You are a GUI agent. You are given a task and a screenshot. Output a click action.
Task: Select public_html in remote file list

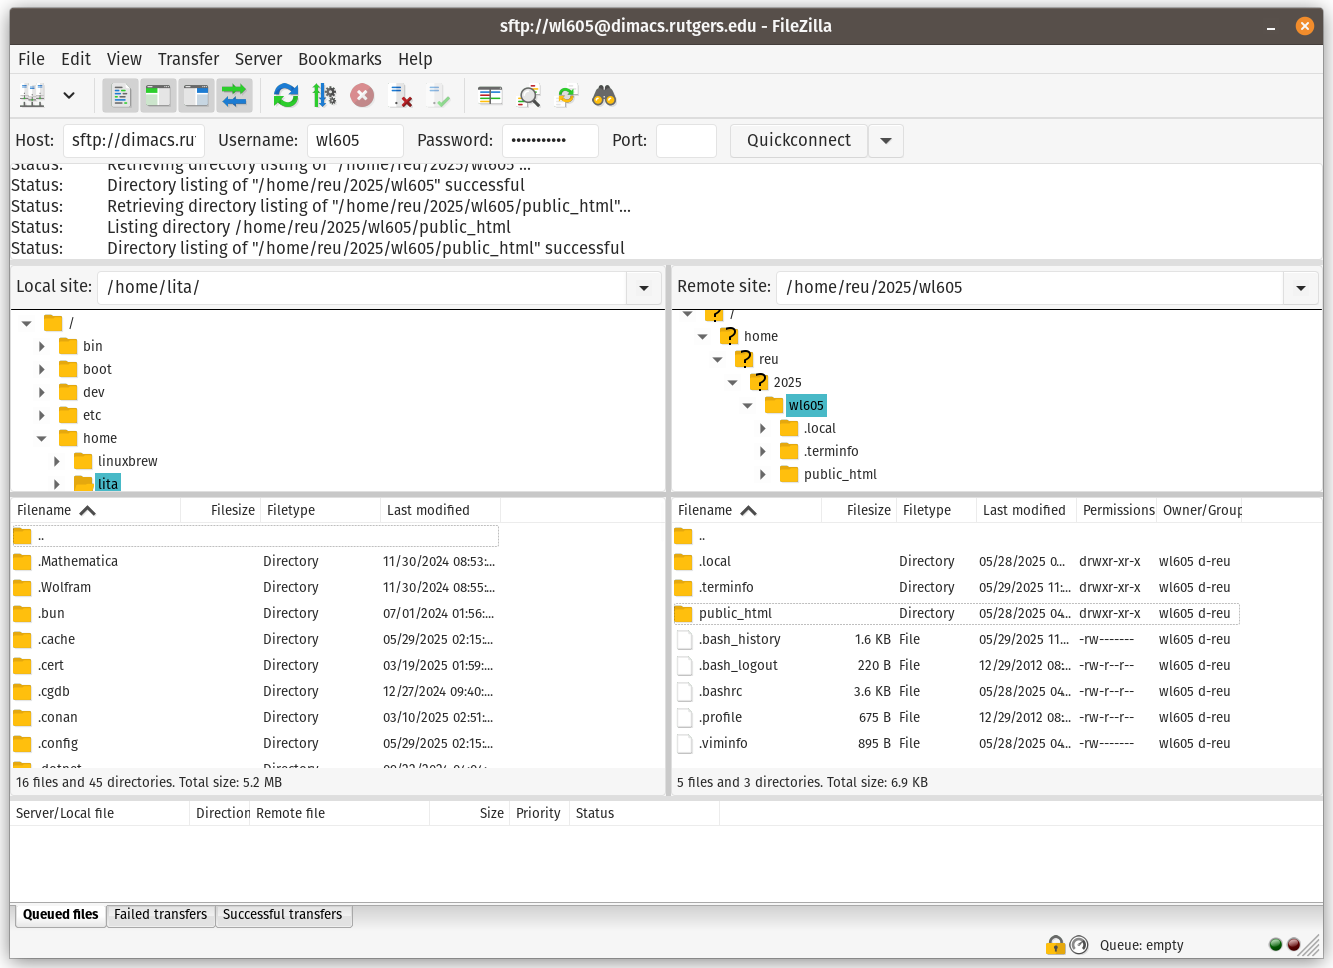[956, 613]
